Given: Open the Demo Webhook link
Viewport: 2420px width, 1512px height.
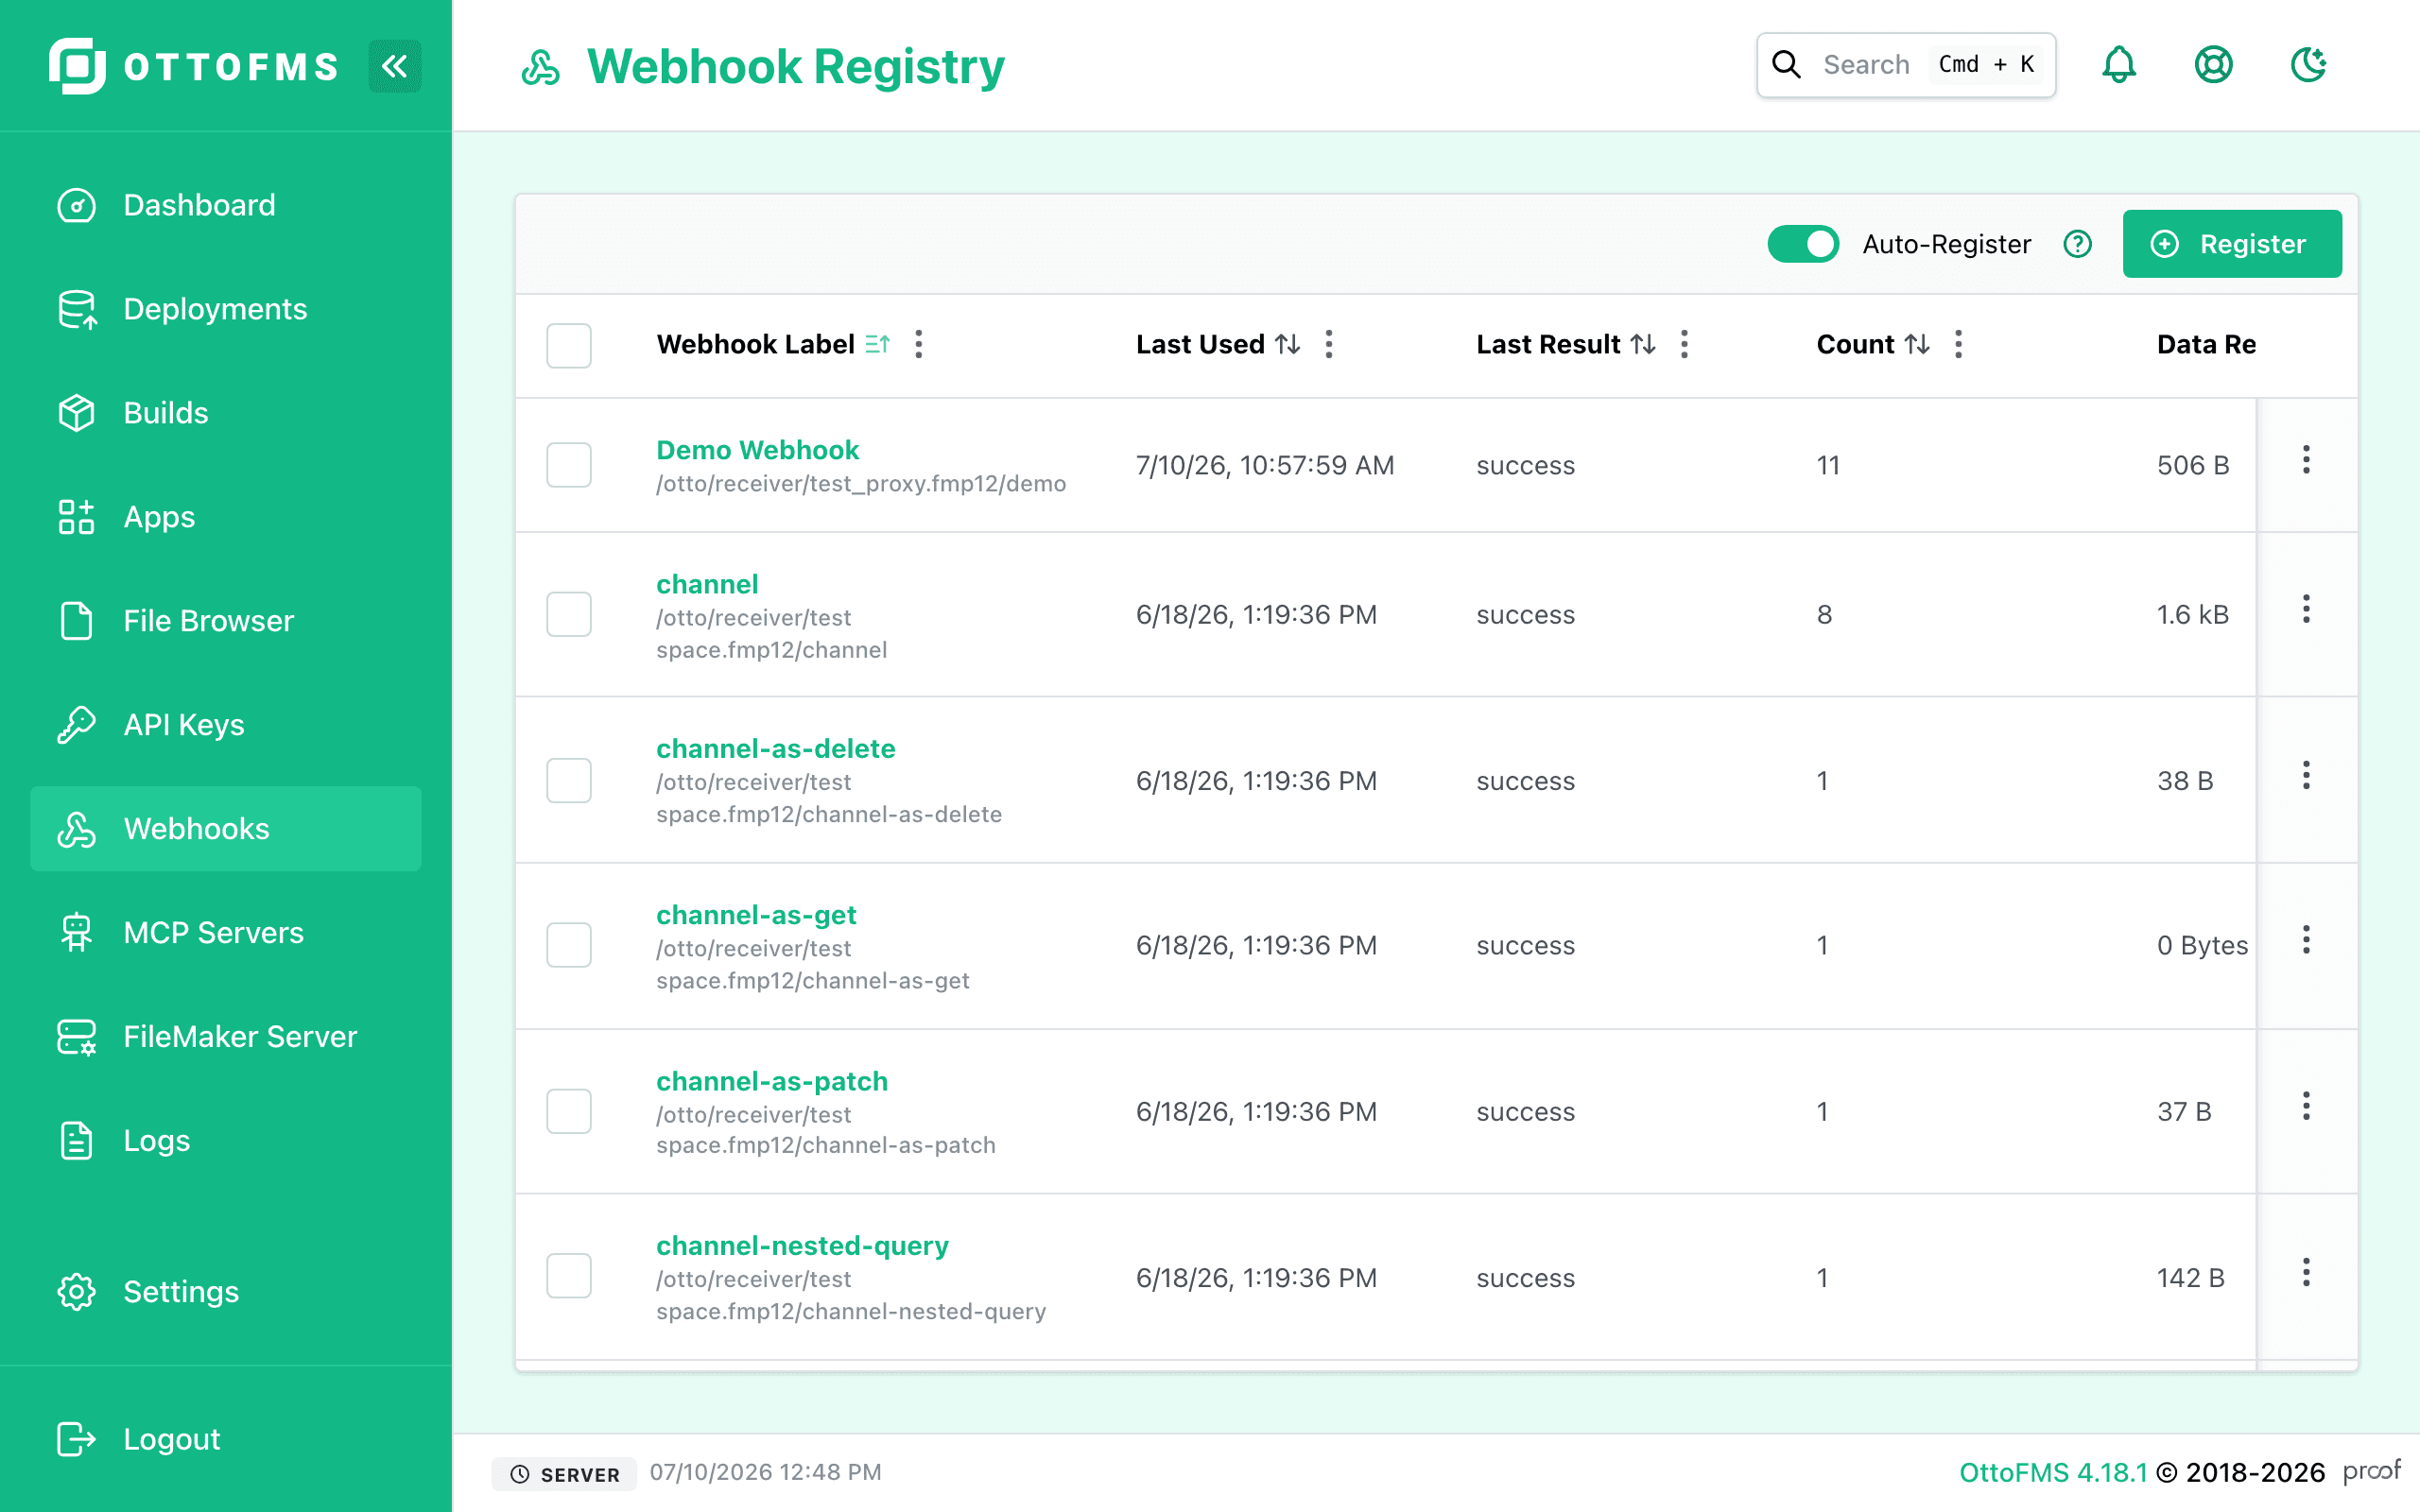Looking at the screenshot, I should click(757, 450).
